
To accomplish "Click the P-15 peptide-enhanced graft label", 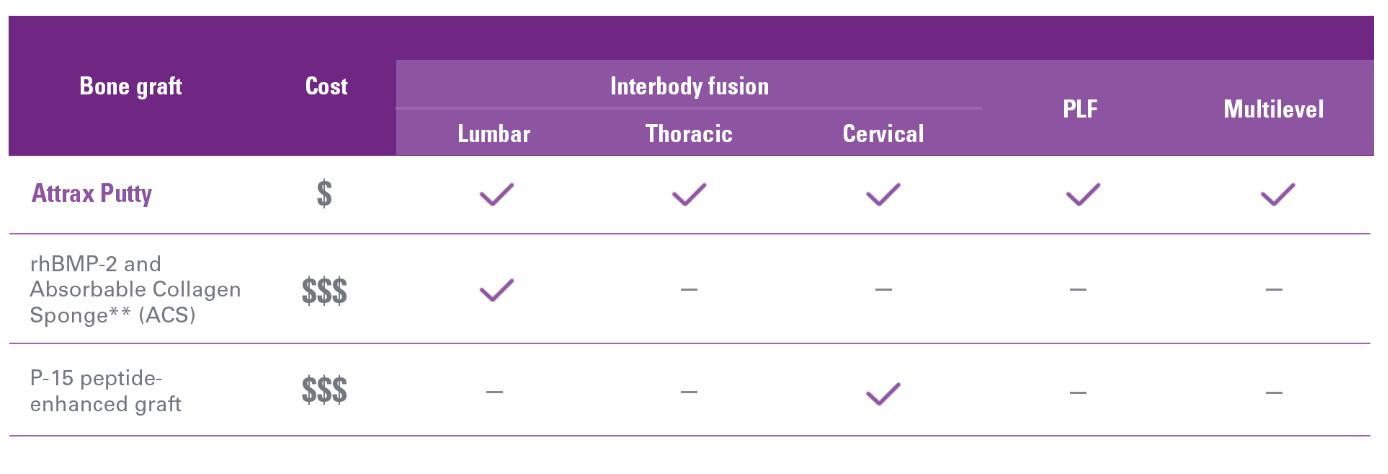I will point(106,391).
